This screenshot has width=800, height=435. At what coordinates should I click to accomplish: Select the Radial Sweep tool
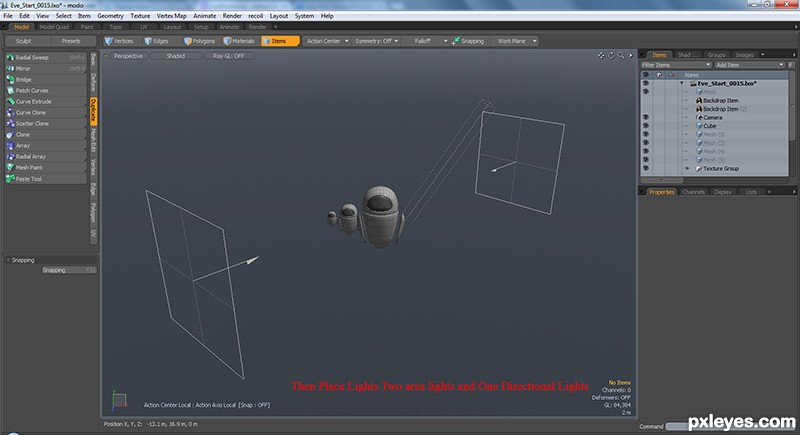[x=46, y=58]
